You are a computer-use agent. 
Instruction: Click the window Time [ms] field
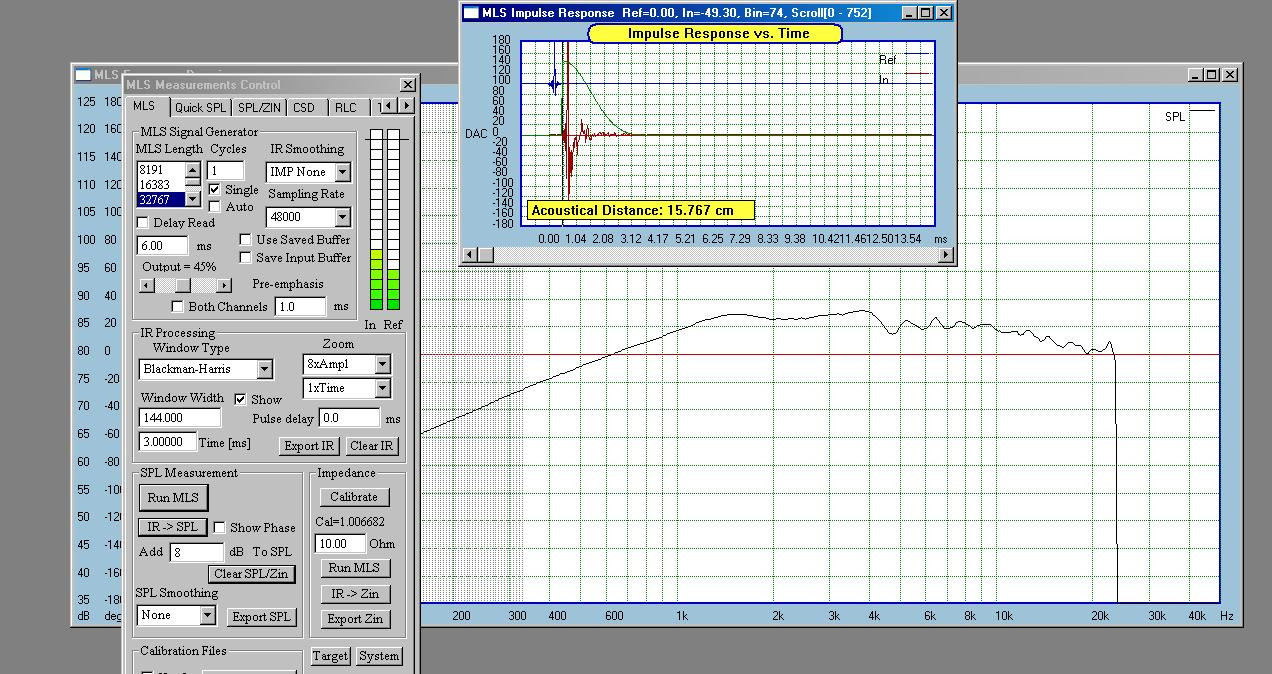pyautogui.click(x=167, y=441)
